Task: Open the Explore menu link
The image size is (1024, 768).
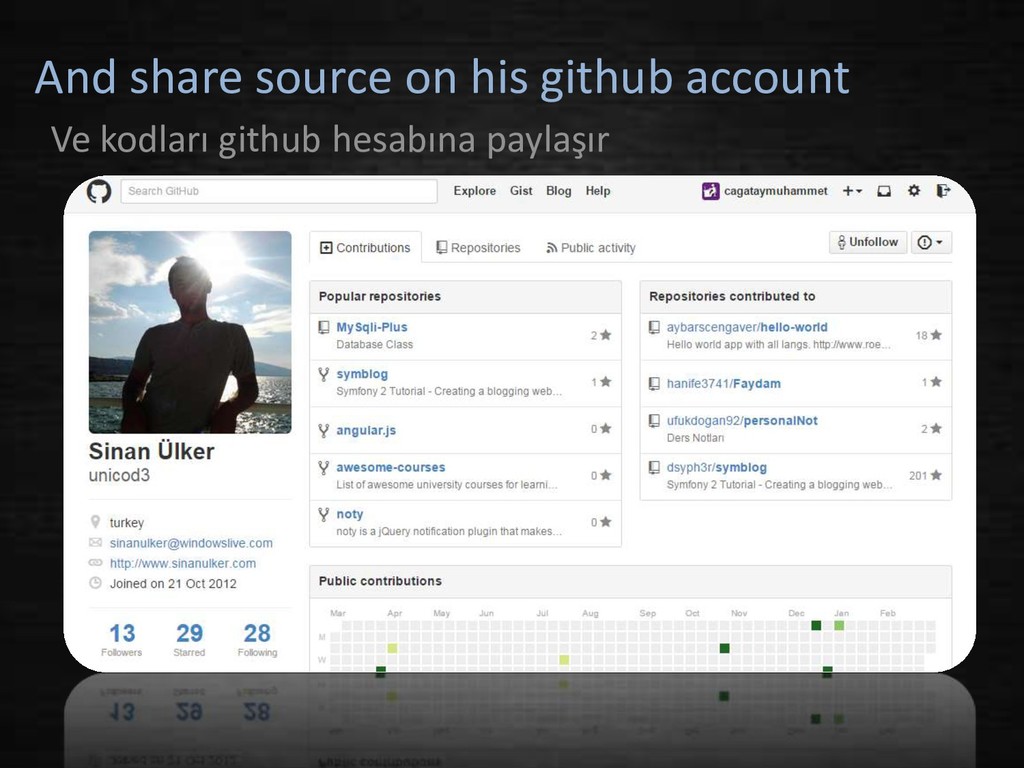Action: point(474,191)
